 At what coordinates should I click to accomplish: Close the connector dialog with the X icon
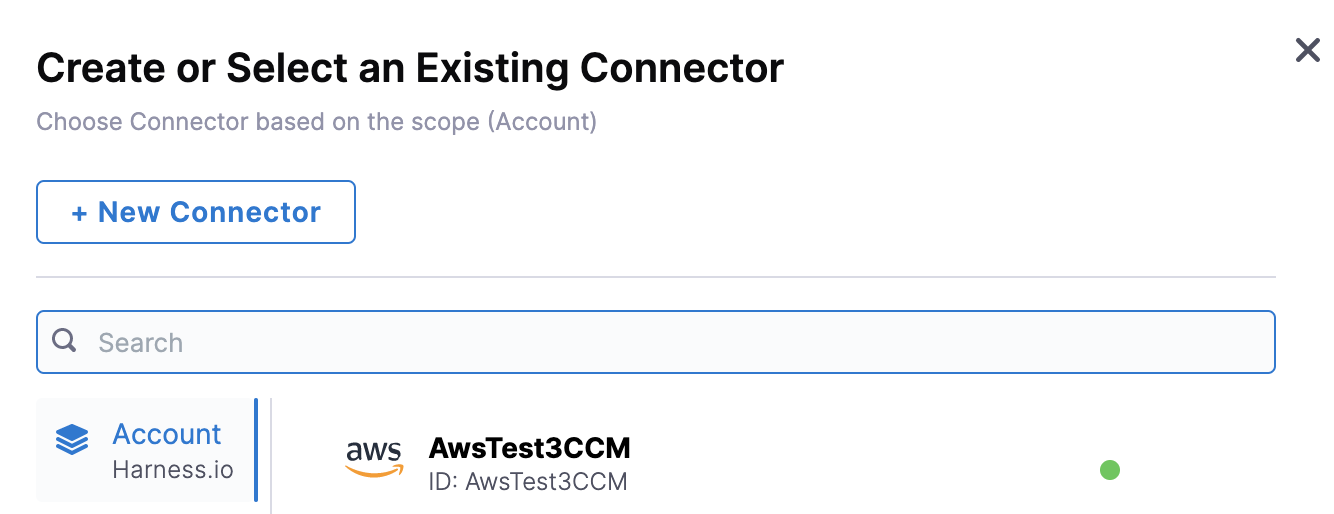[x=1307, y=50]
